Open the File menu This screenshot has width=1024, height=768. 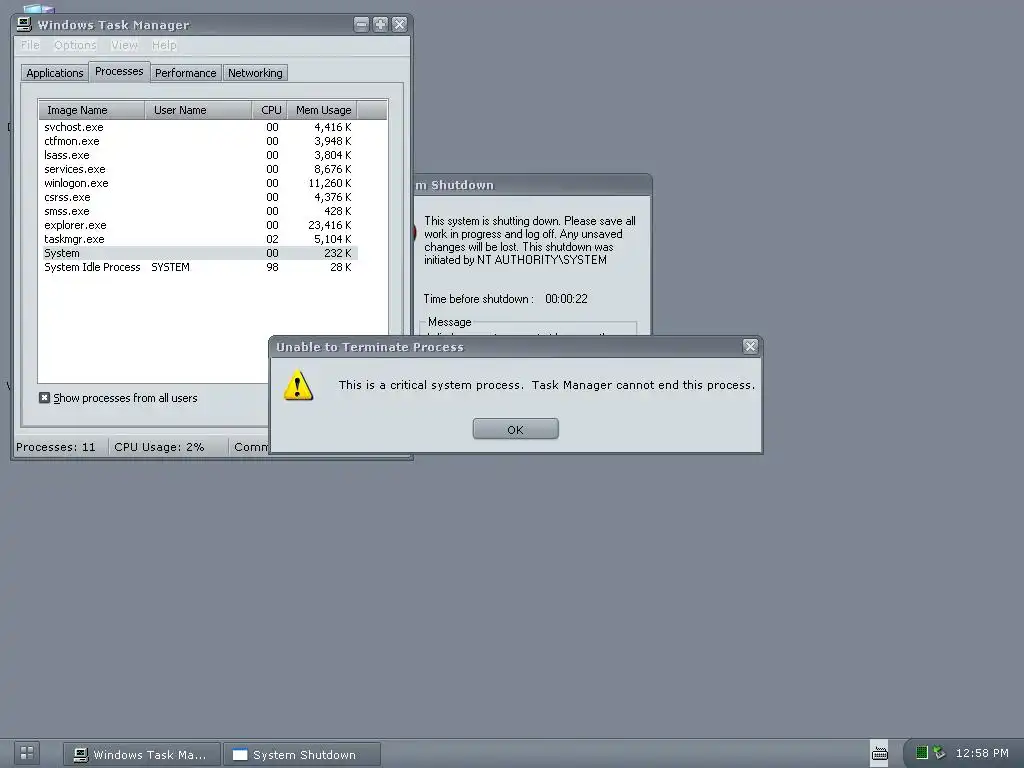(30, 45)
